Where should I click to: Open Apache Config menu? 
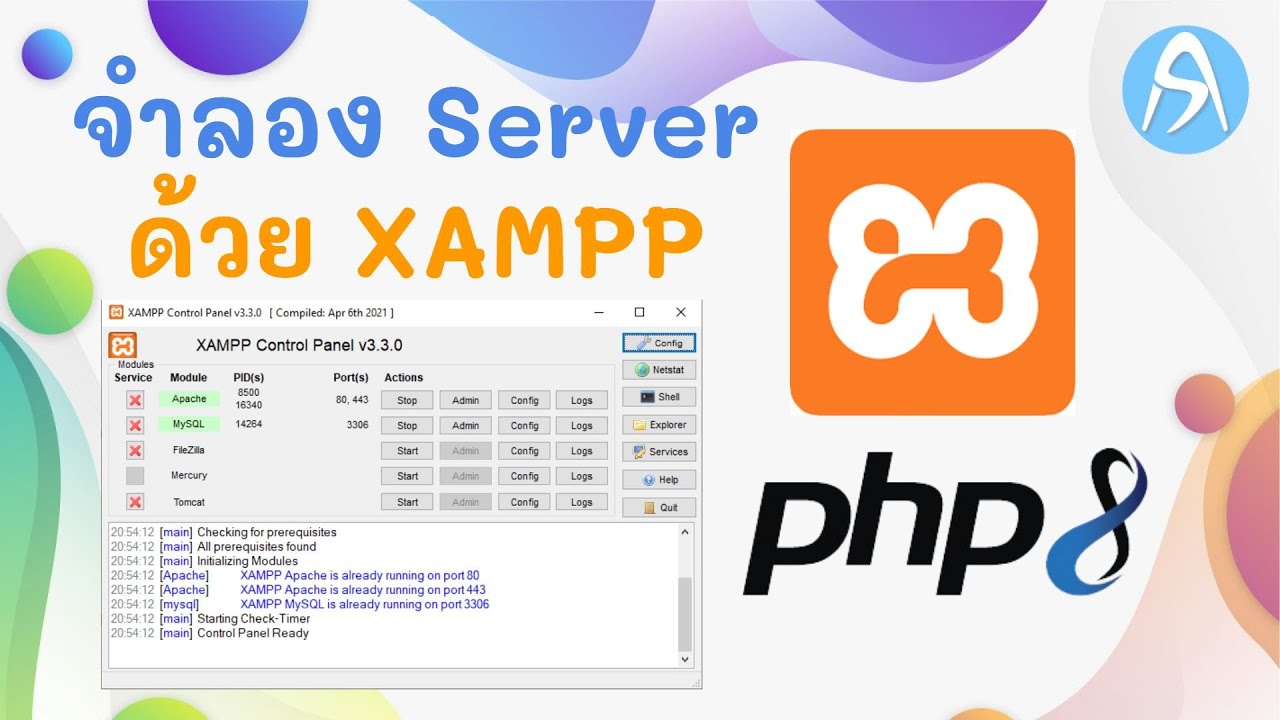pyautogui.click(x=524, y=400)
